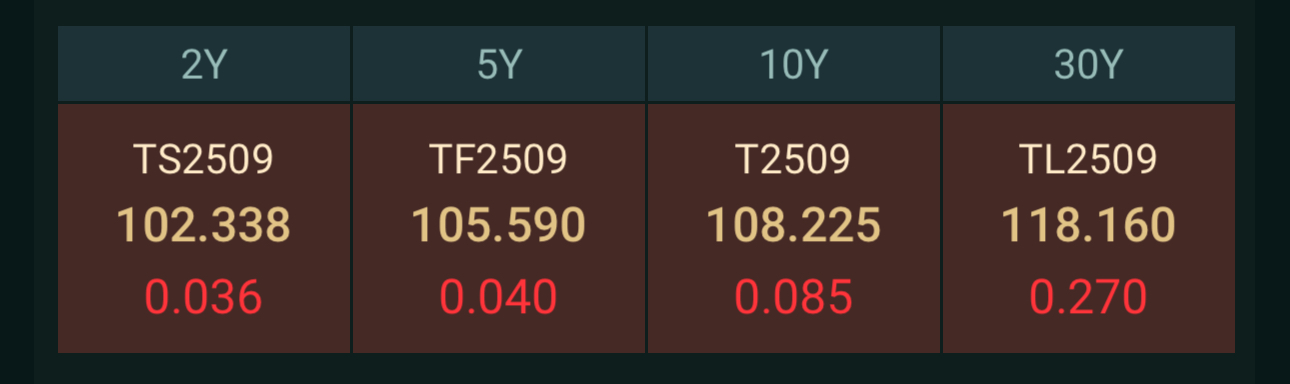Click the TF2509 contract code label
Screen dimensions: 1290x384
pos(499,159)
